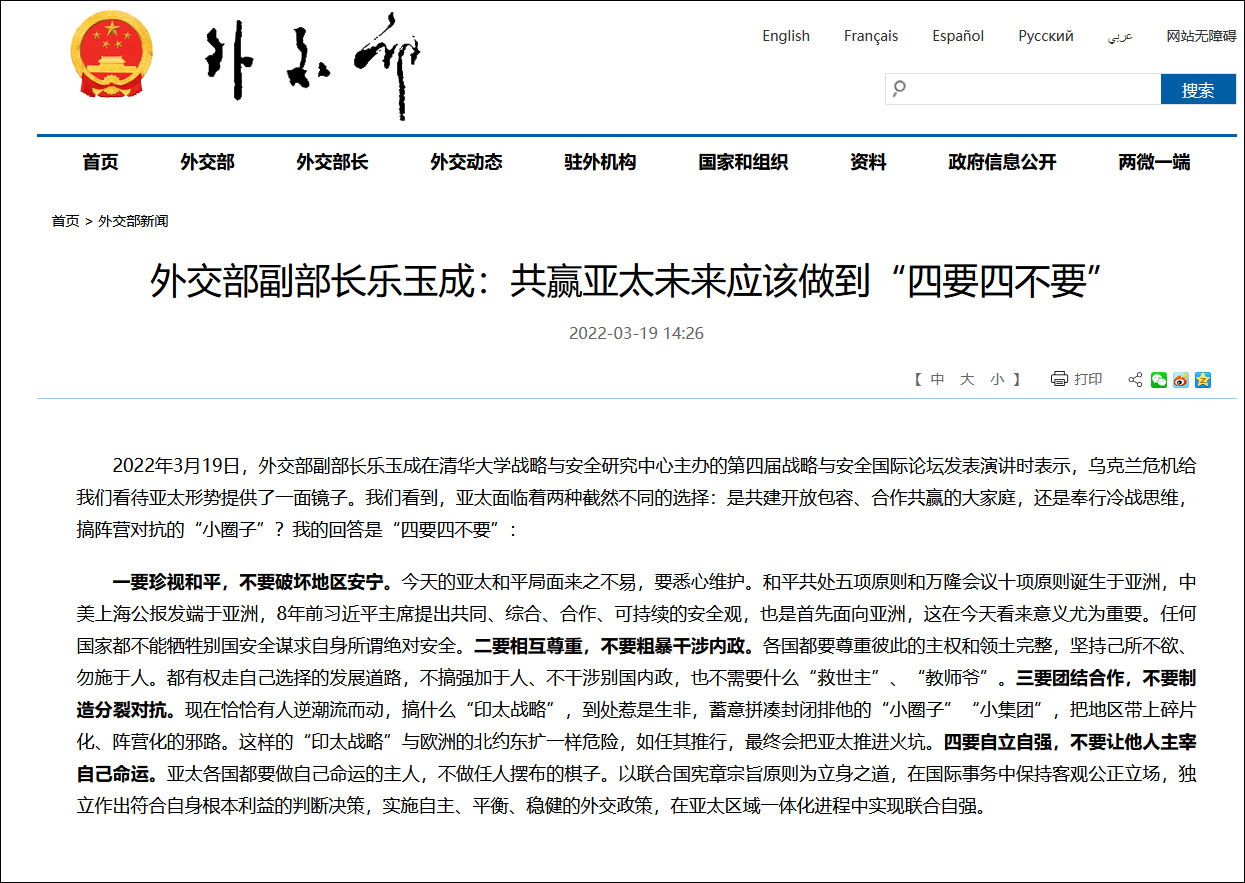The image size is (1245, 883).
Task: Share the article to QZone
Action: pos(1203,380)
